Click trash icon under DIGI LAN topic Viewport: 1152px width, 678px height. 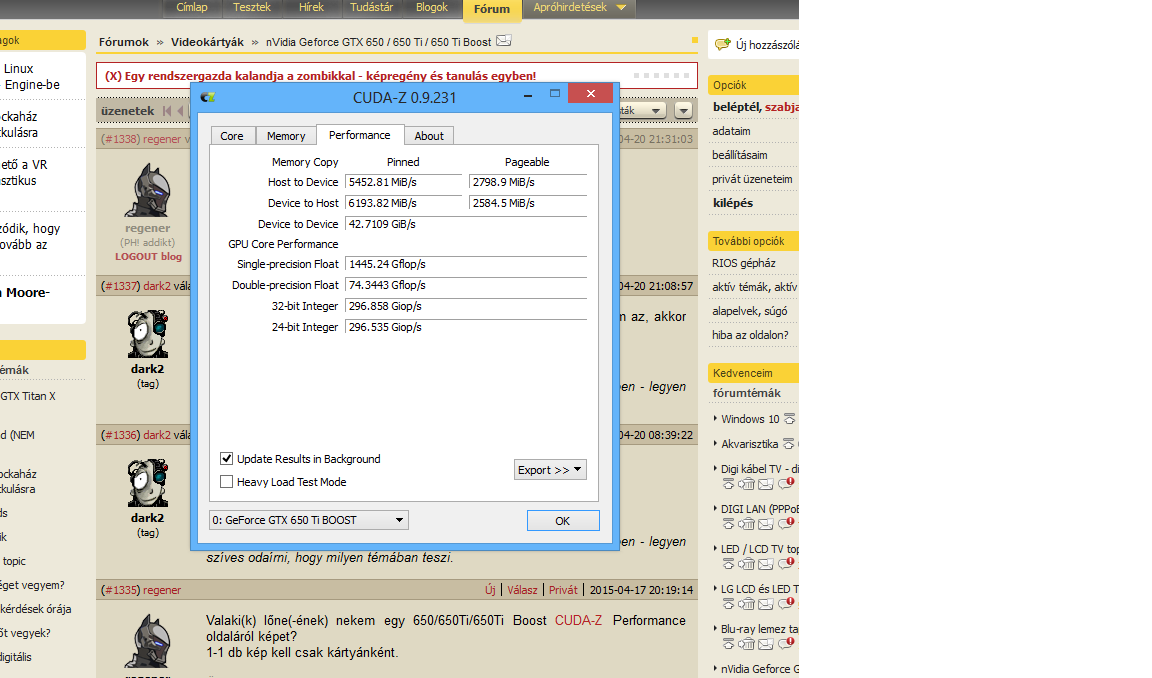pos(746,524)
